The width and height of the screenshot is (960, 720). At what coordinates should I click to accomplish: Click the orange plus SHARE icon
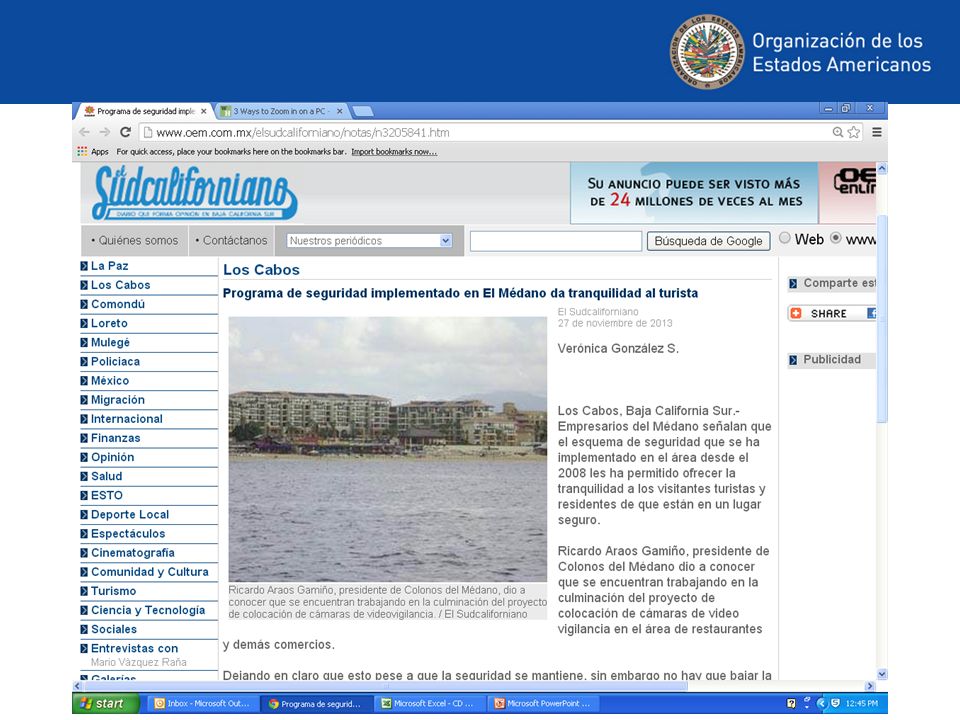(796, 313)
